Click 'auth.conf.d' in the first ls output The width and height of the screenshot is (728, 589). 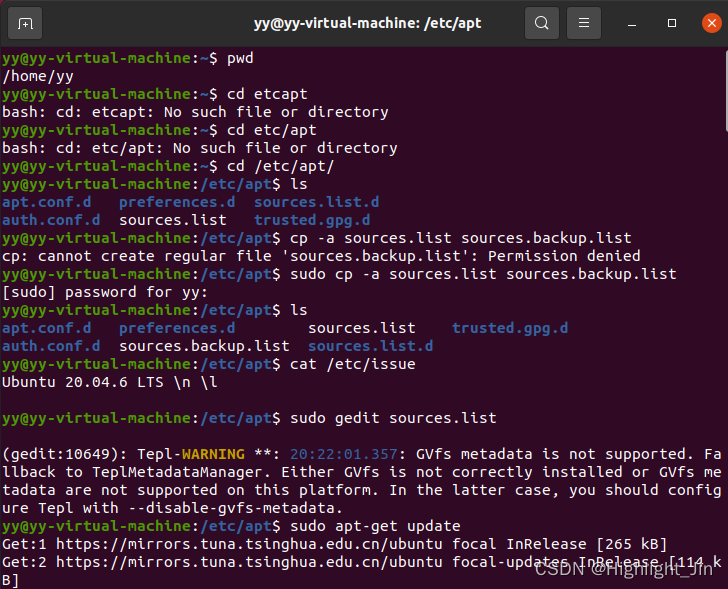pos(51,220)
